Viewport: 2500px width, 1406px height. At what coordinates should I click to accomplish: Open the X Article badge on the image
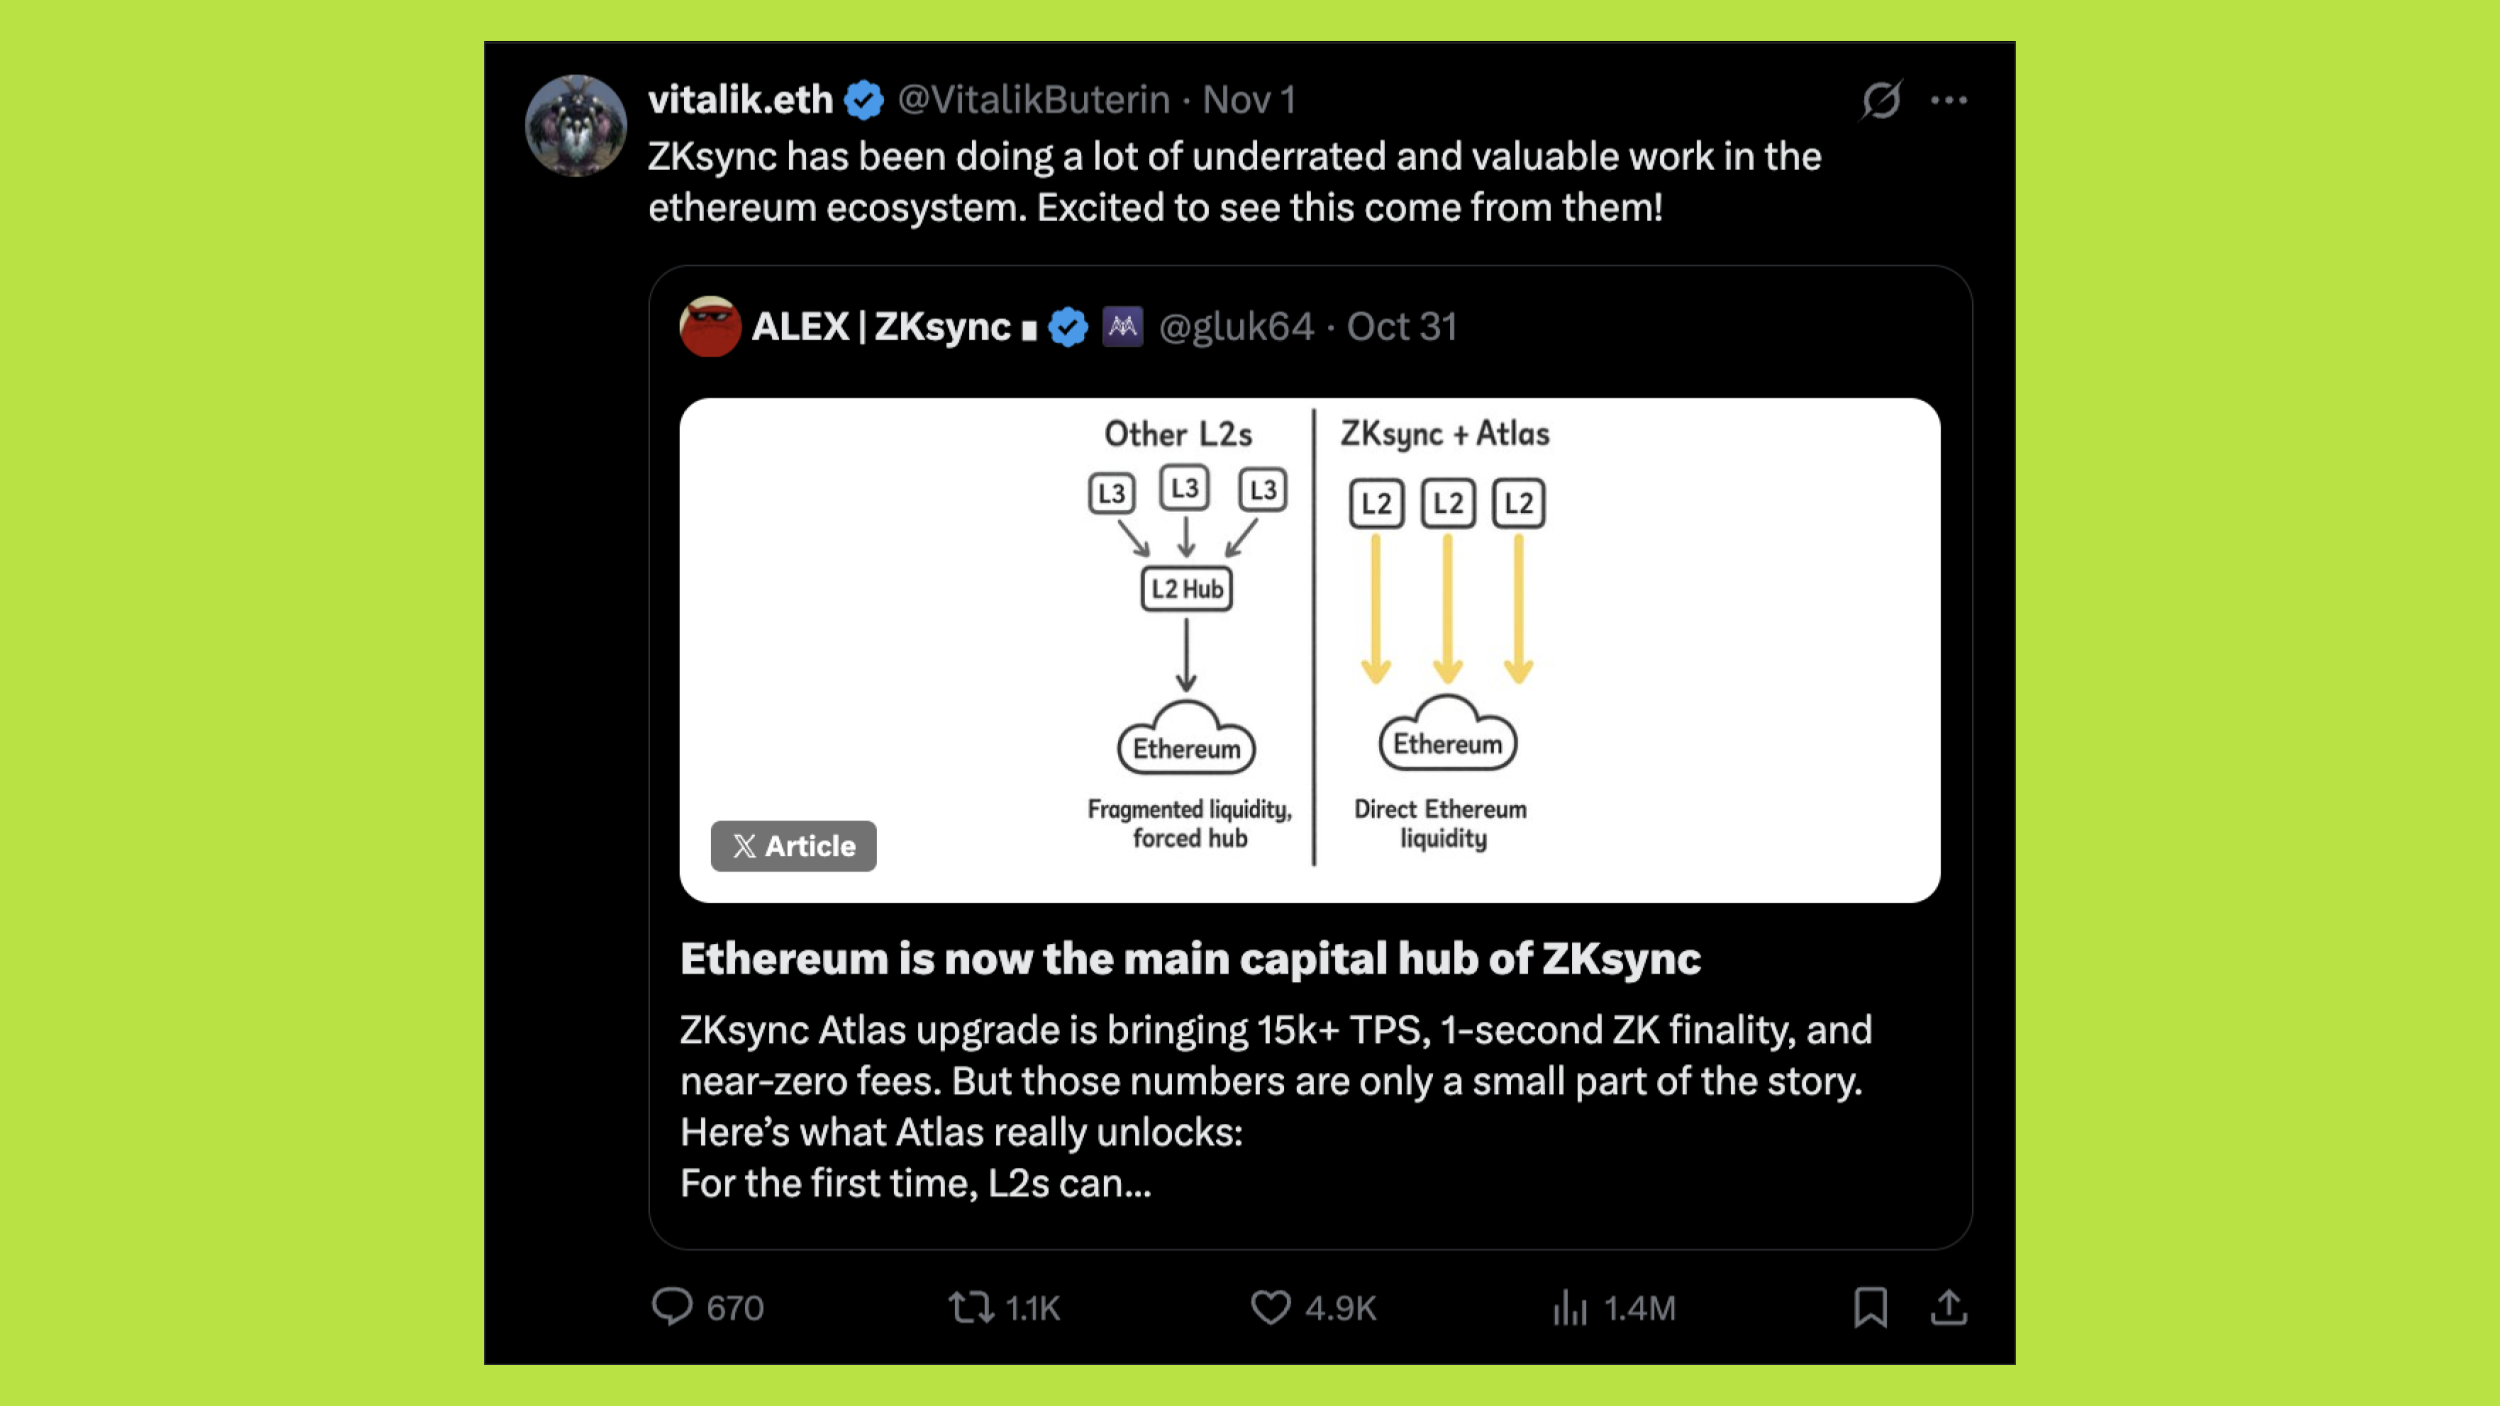[793, 846]
